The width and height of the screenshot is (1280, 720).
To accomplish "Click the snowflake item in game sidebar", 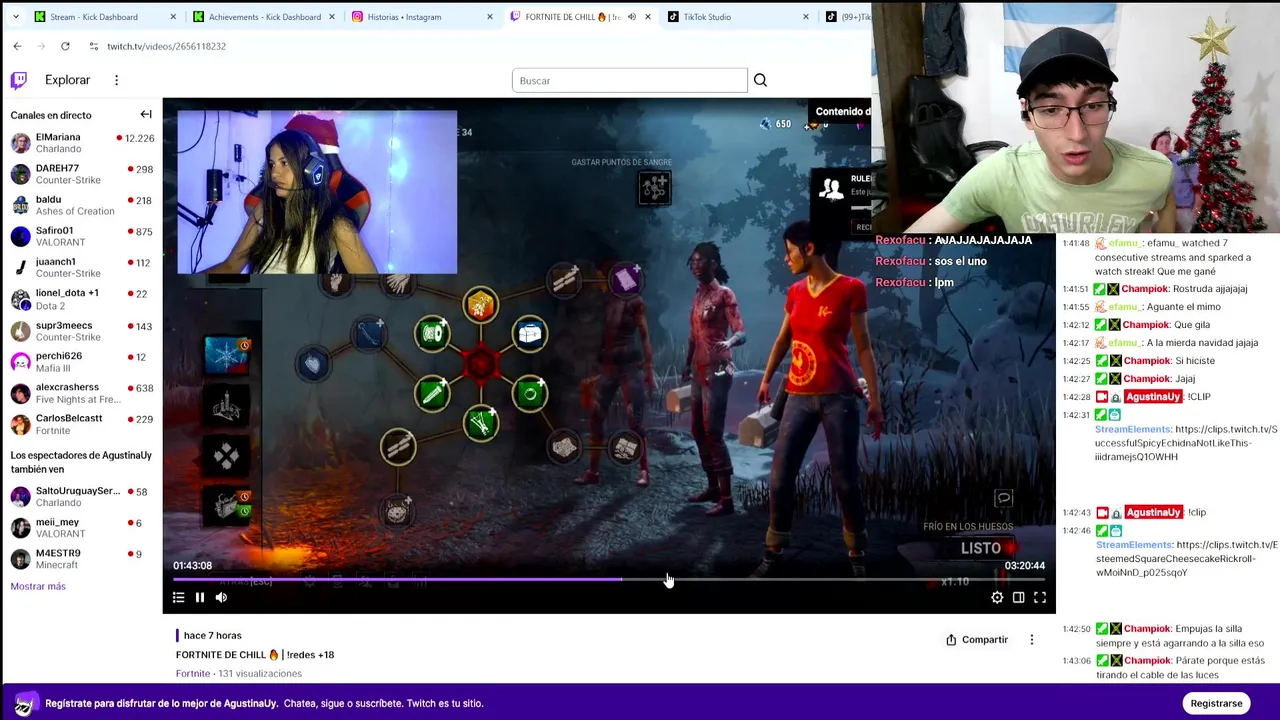I will pos(227,355).
